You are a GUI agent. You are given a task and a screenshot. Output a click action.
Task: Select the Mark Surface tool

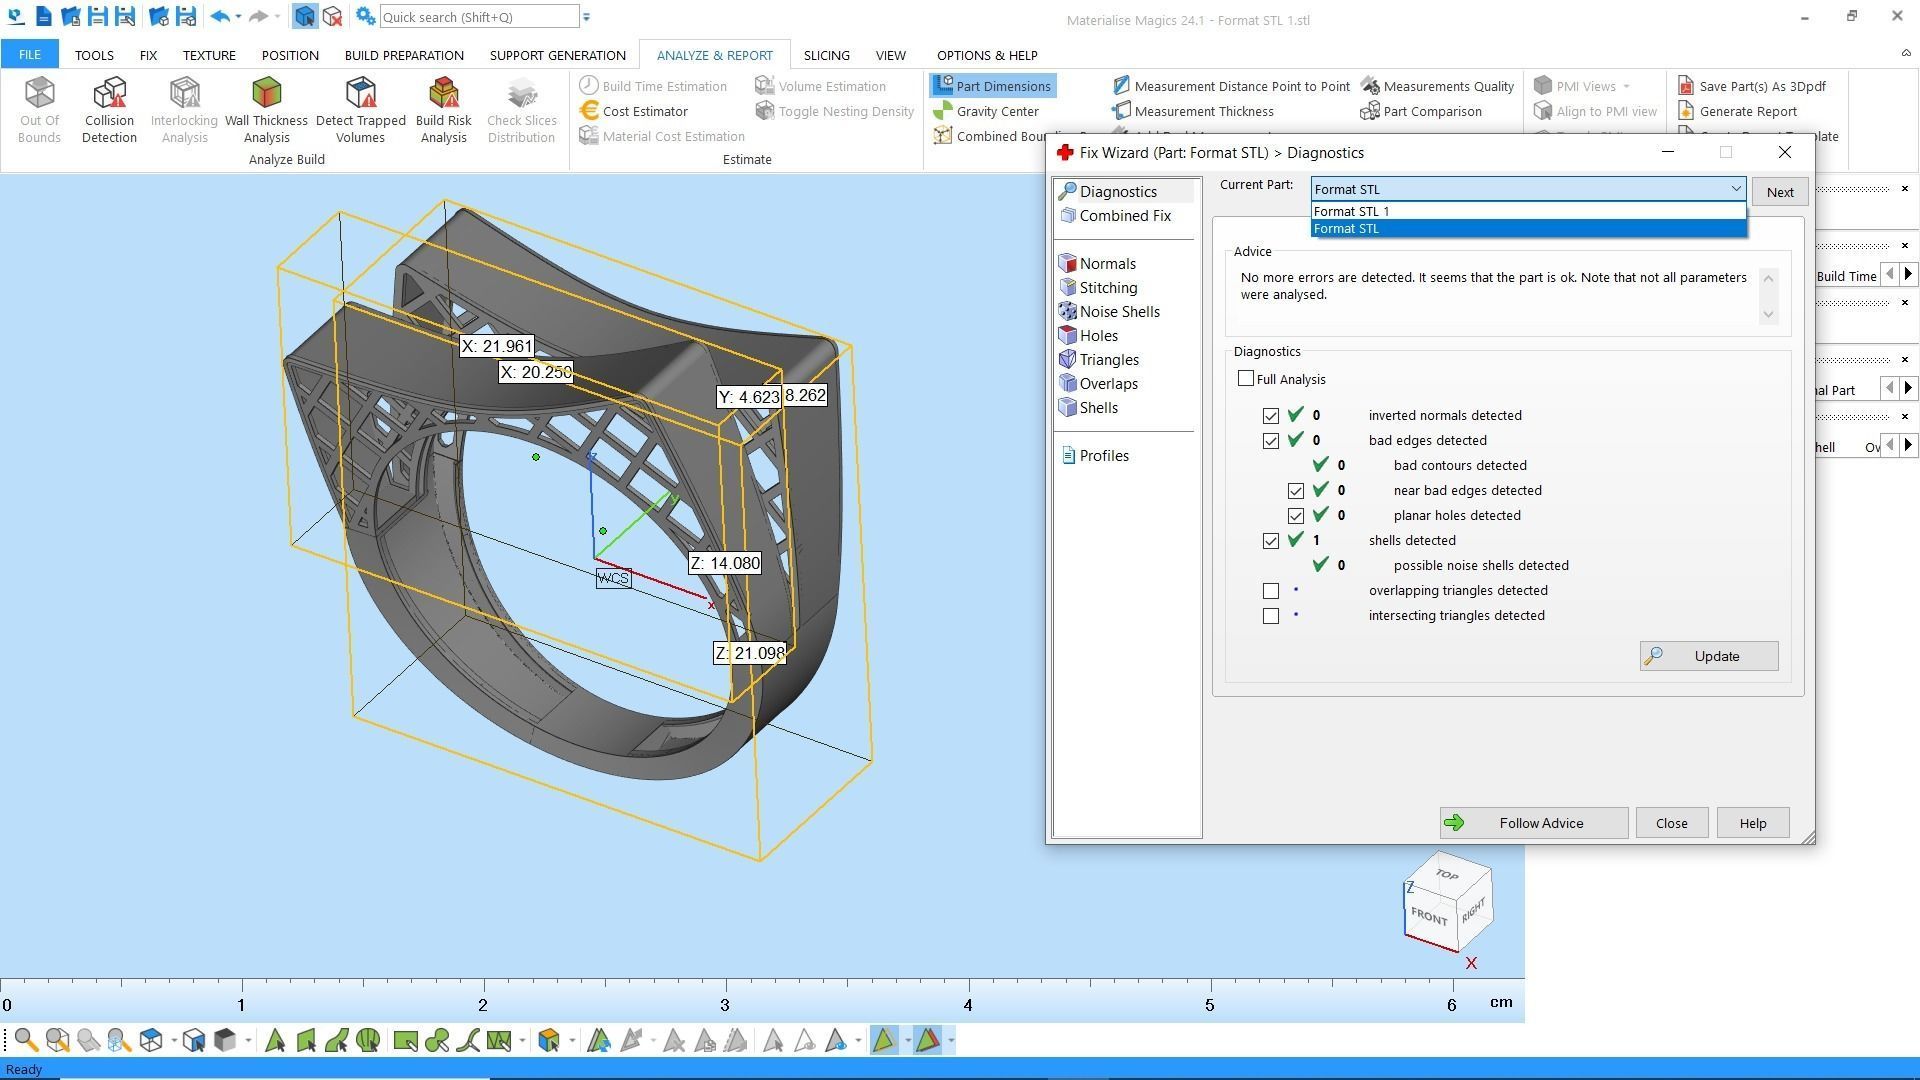coord(336,1041)
